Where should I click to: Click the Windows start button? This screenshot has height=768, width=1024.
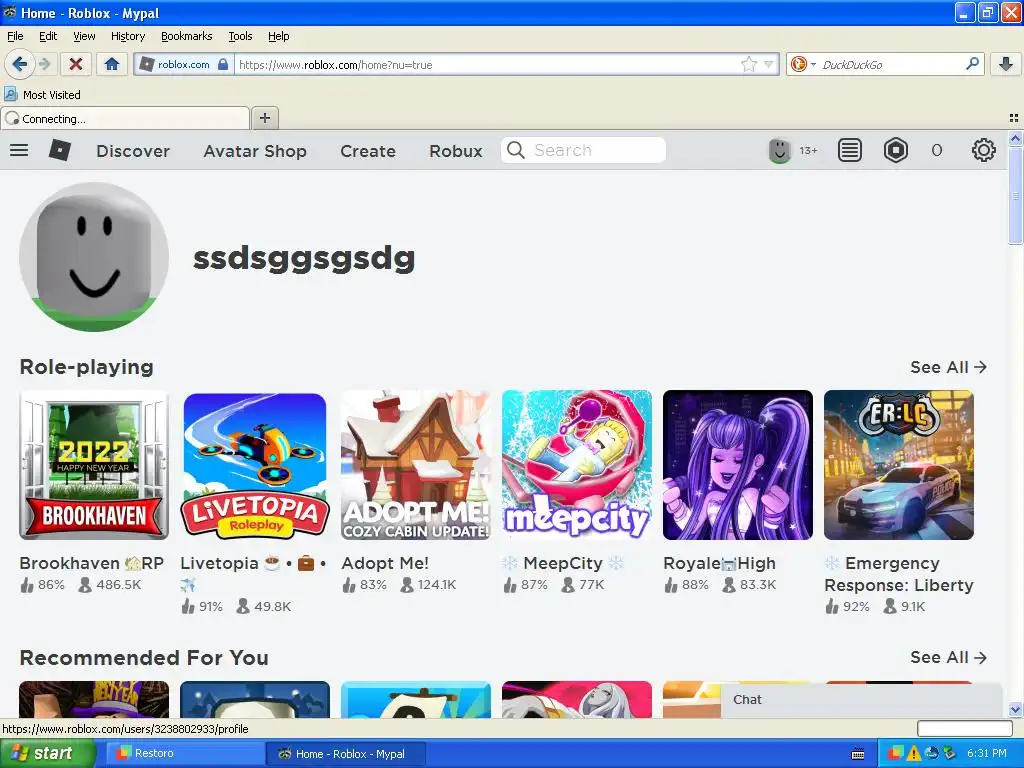coord(48,754)
